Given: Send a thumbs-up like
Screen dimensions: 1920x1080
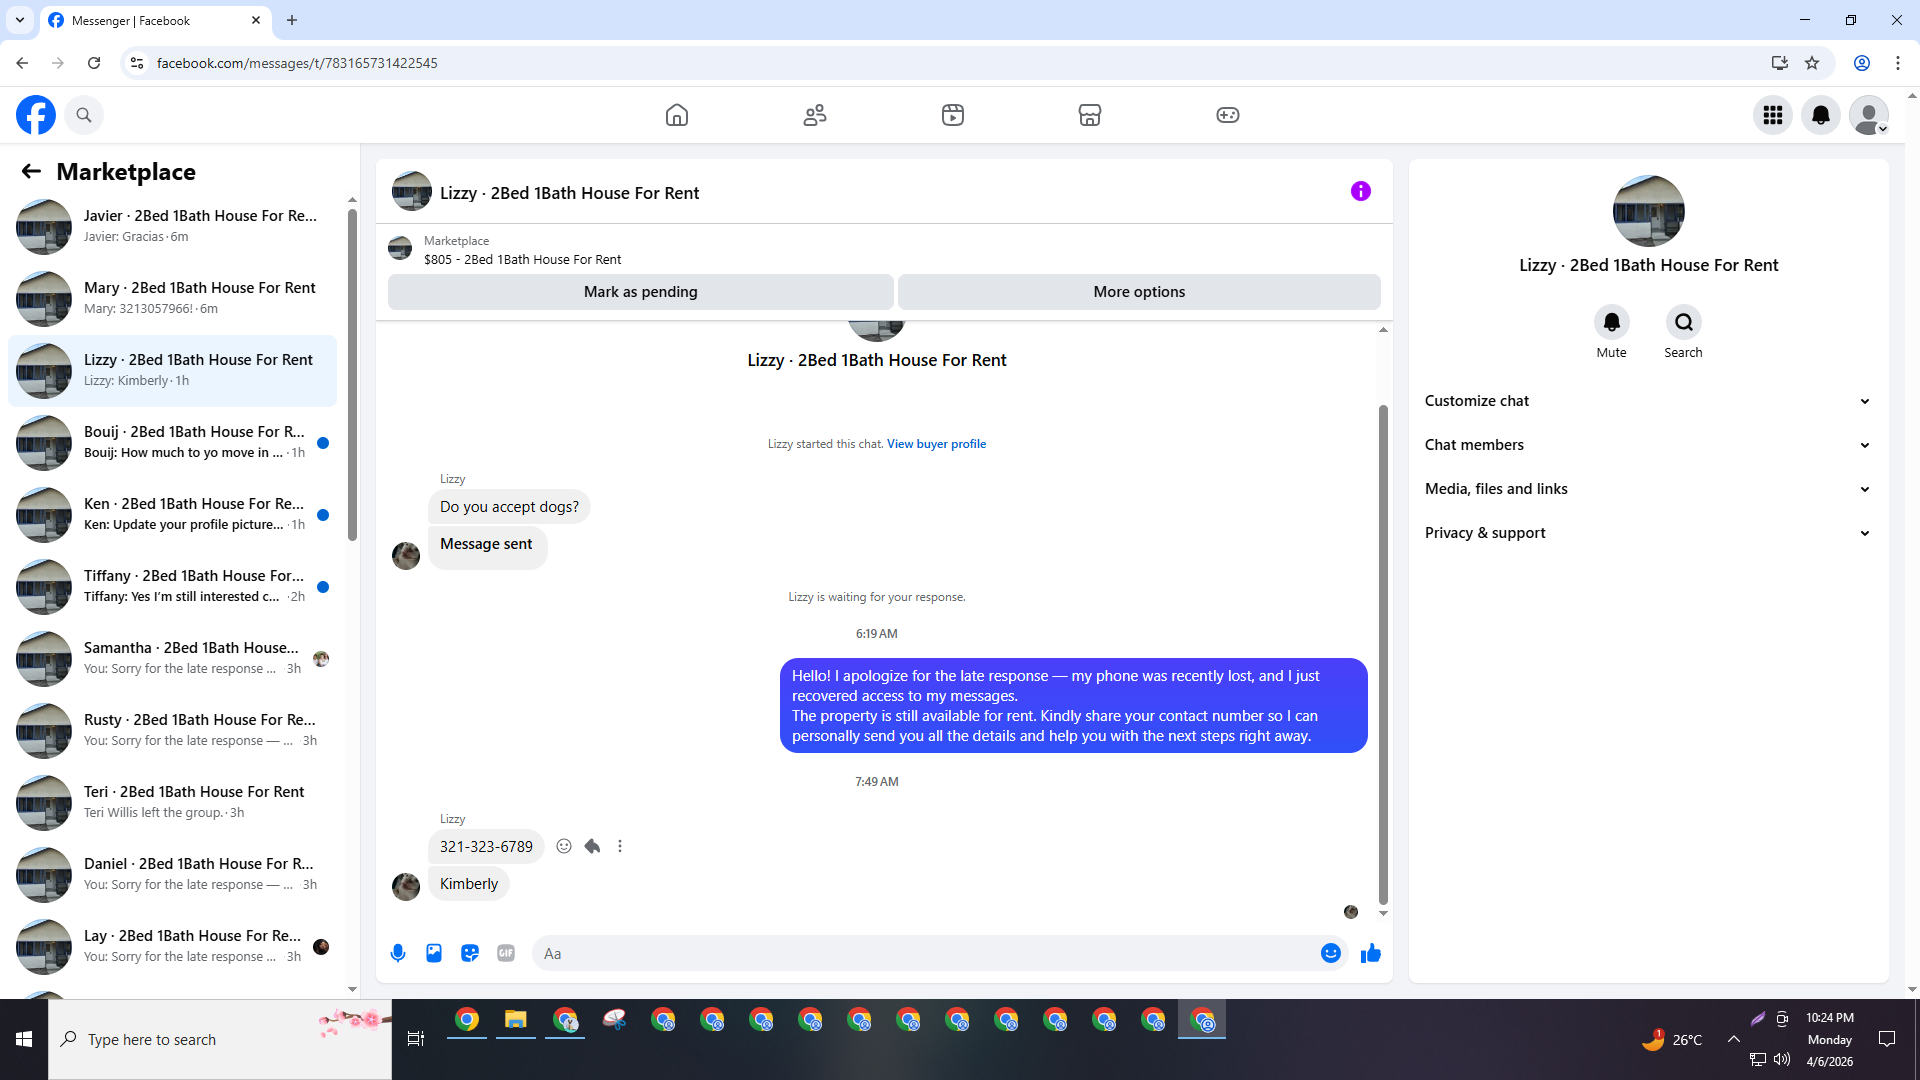Looking at the screenshot, I should pyautogui.click(x=1371, y=953).
